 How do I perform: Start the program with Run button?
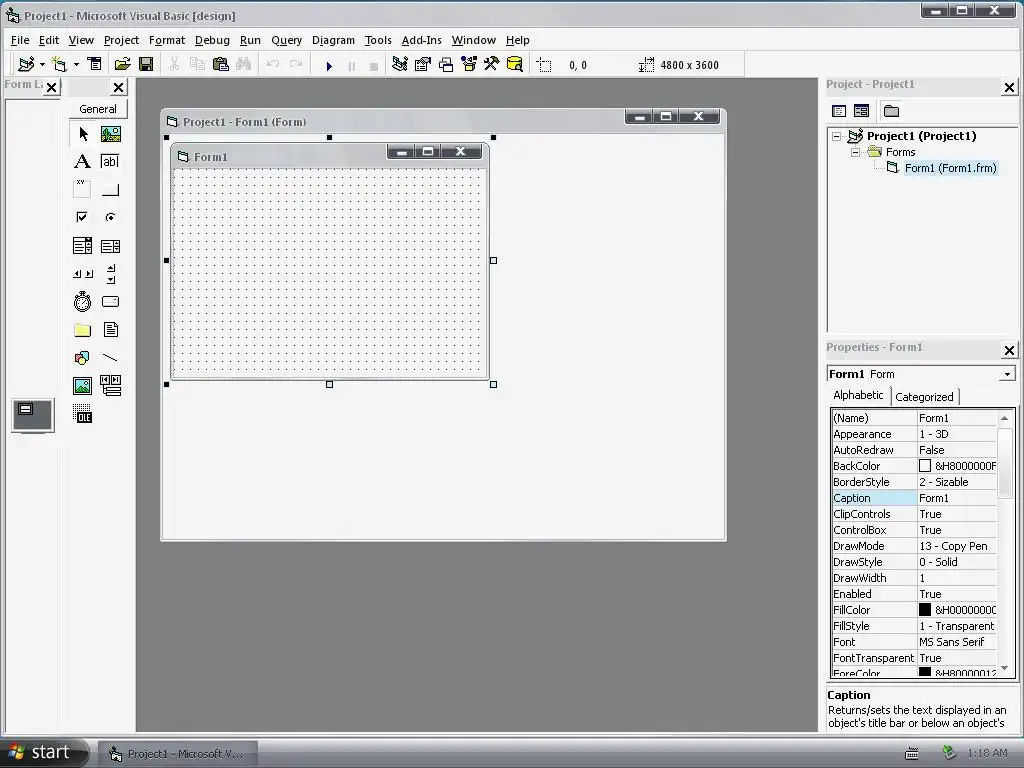pos(329,65)
